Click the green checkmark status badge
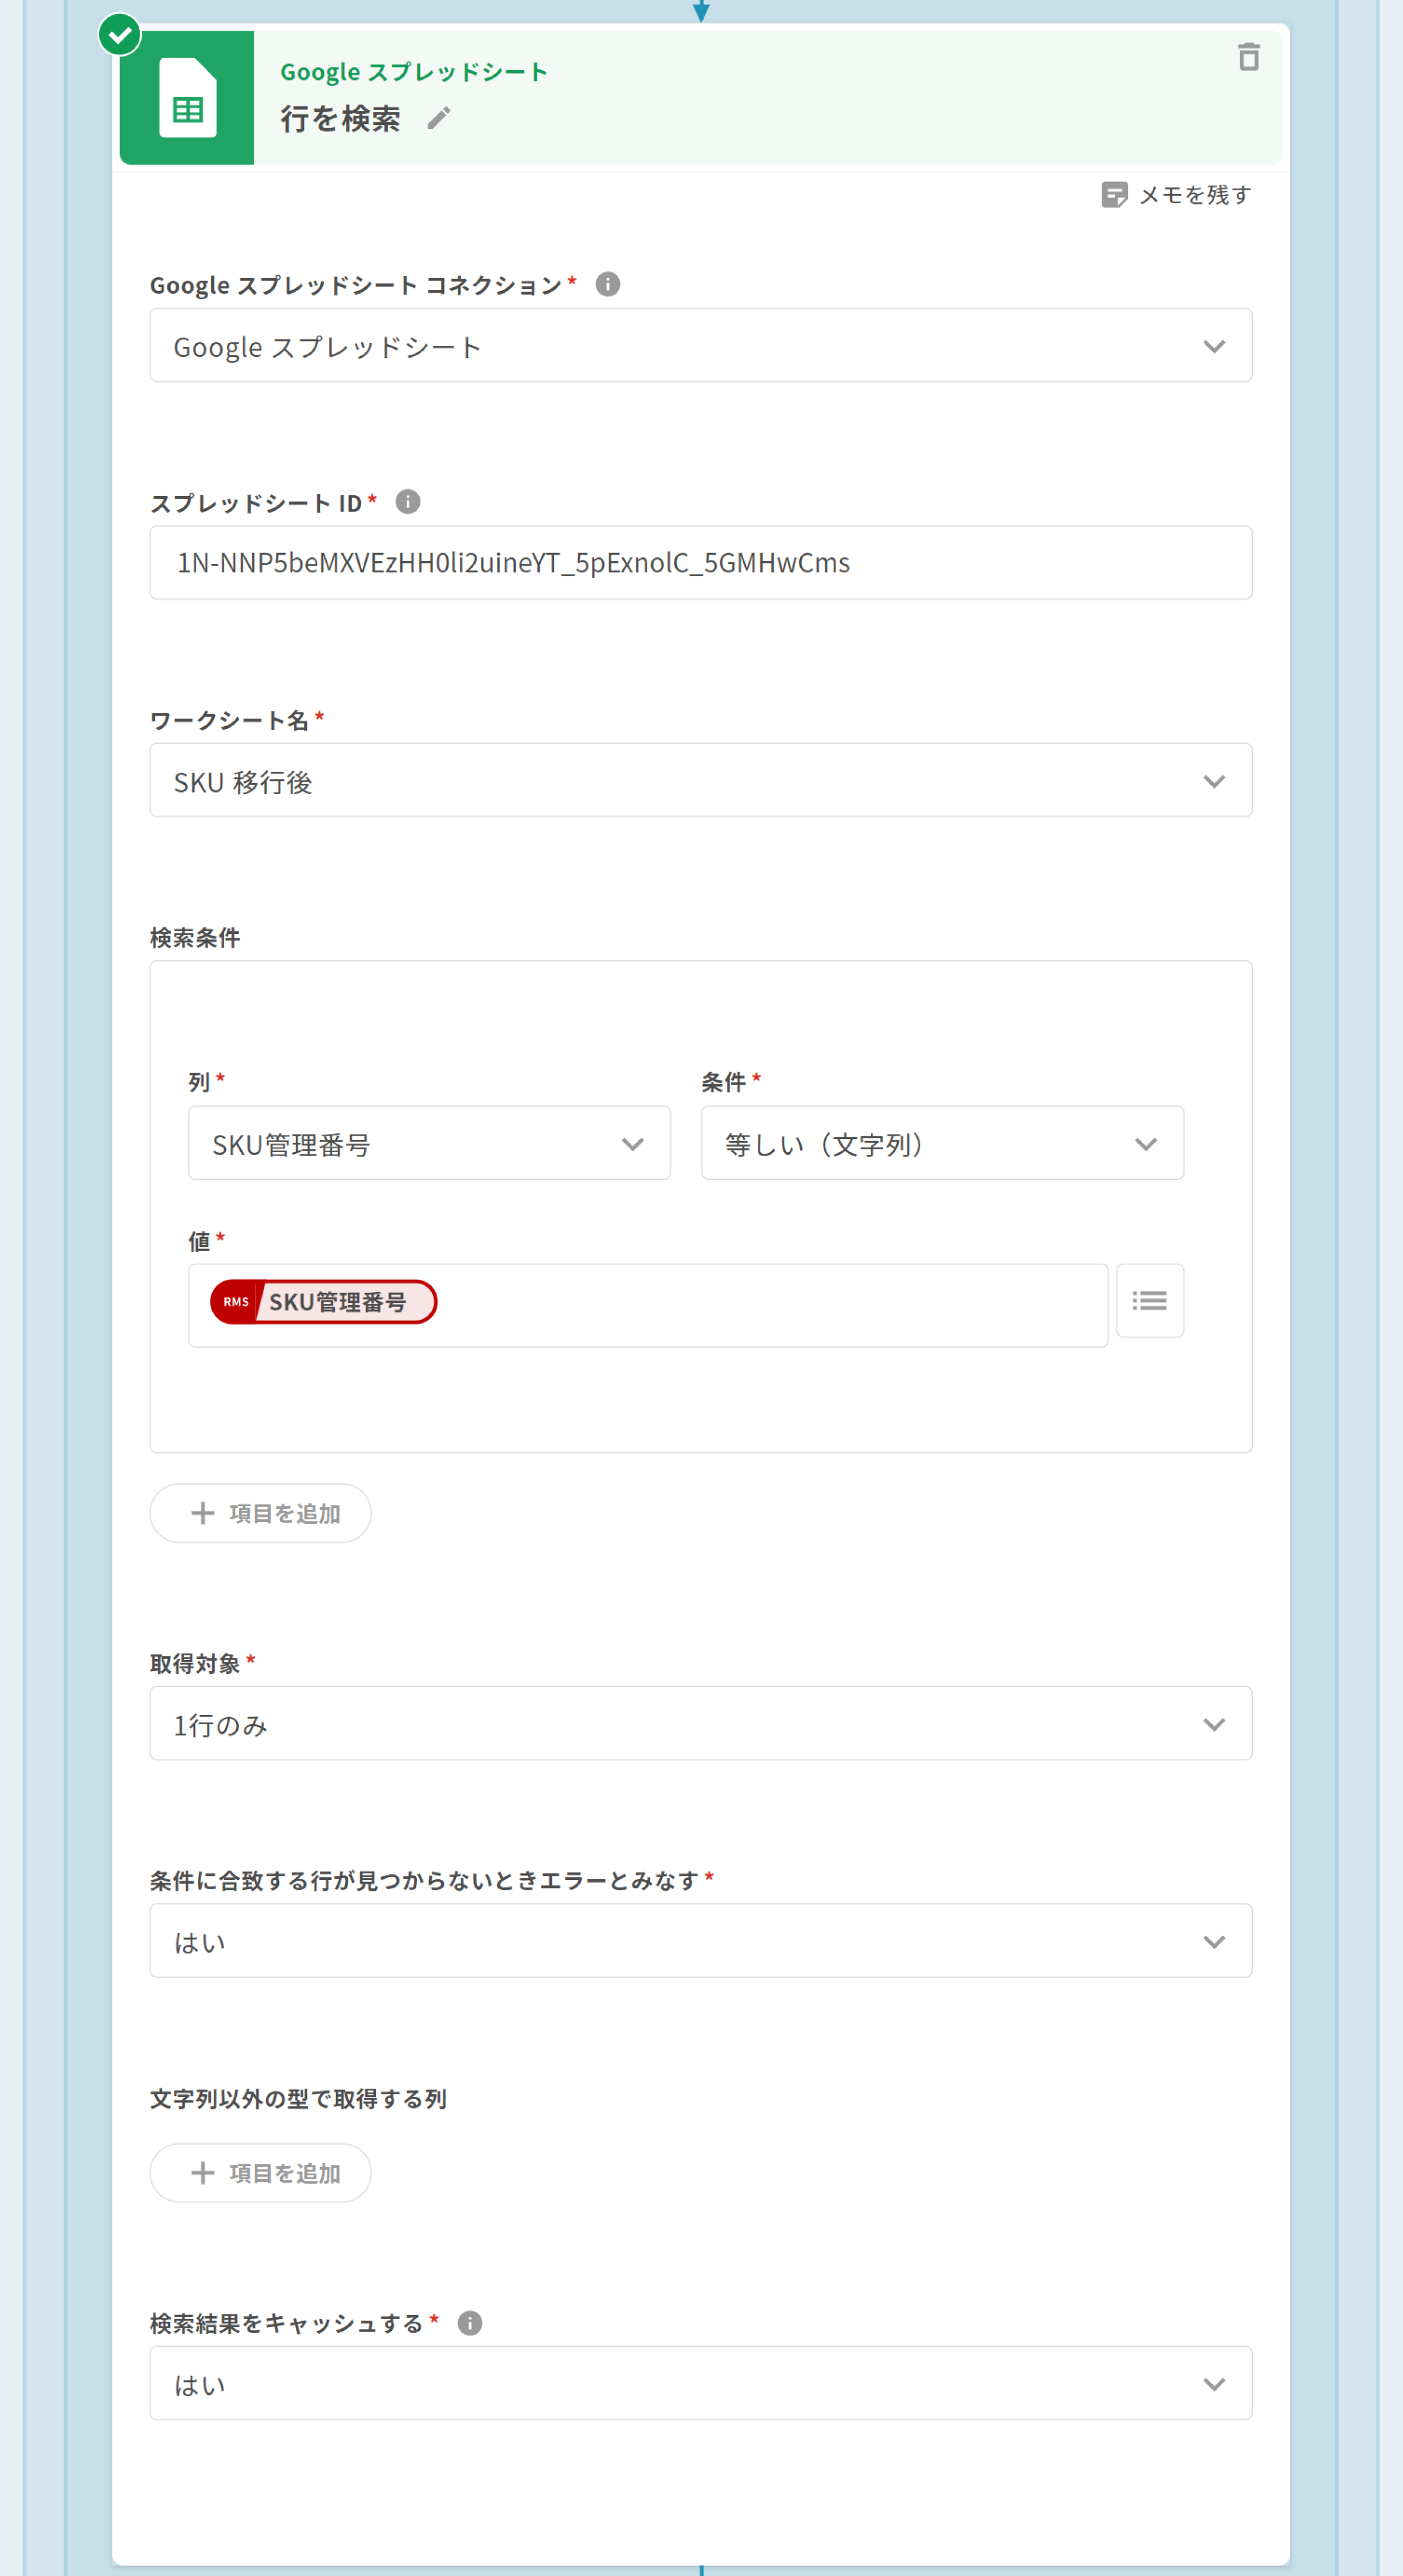 tap(120, 36)
